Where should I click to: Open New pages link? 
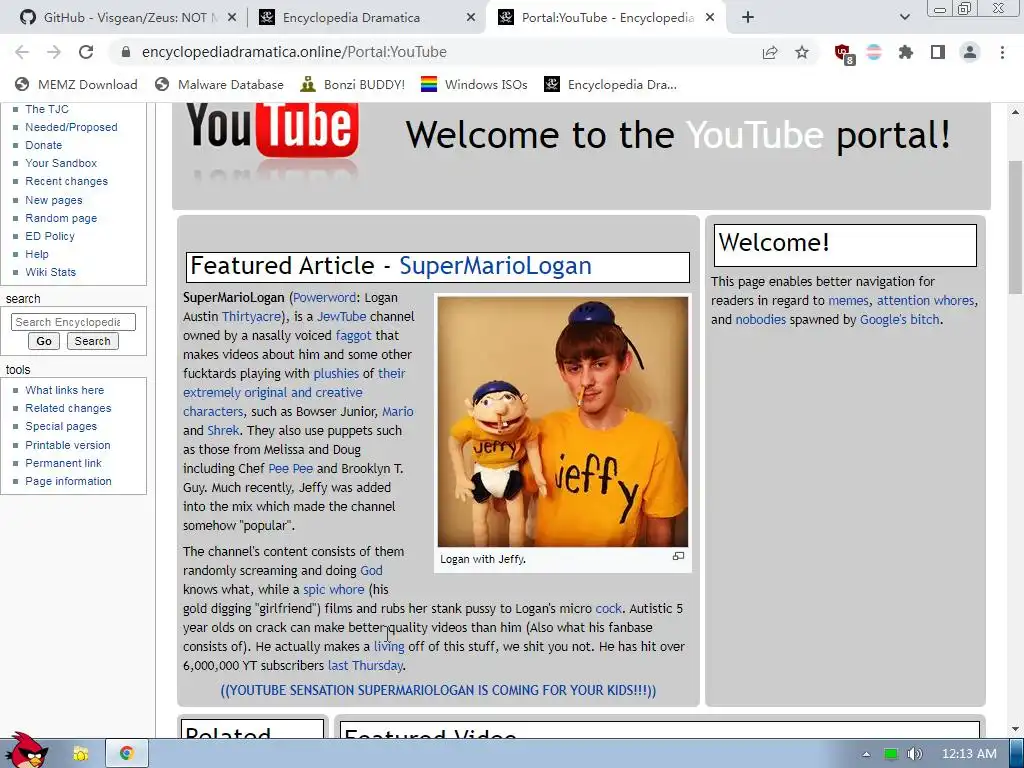coord(54,200)
